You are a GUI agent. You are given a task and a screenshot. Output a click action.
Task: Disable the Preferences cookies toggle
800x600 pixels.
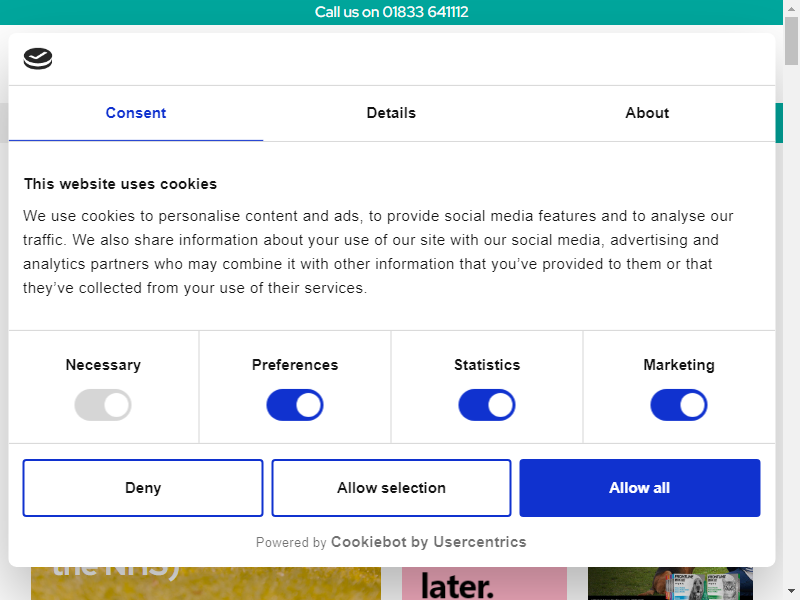tap(295, 405)
